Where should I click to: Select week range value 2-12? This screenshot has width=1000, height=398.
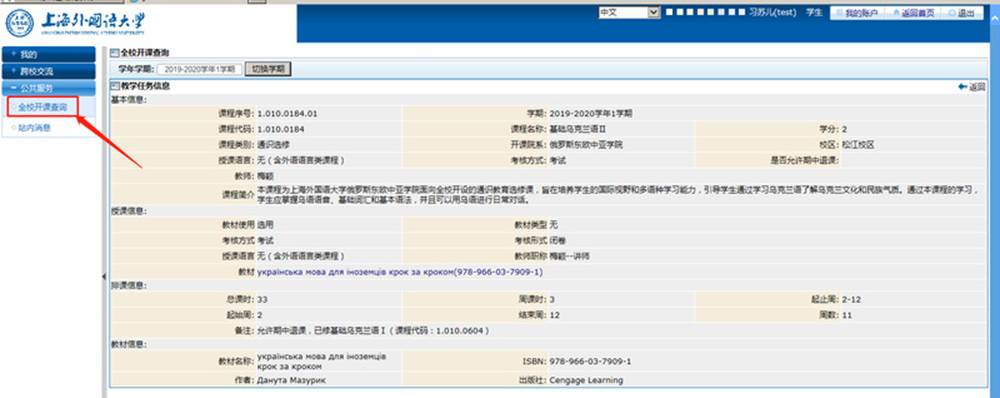(x=851, y=299)
